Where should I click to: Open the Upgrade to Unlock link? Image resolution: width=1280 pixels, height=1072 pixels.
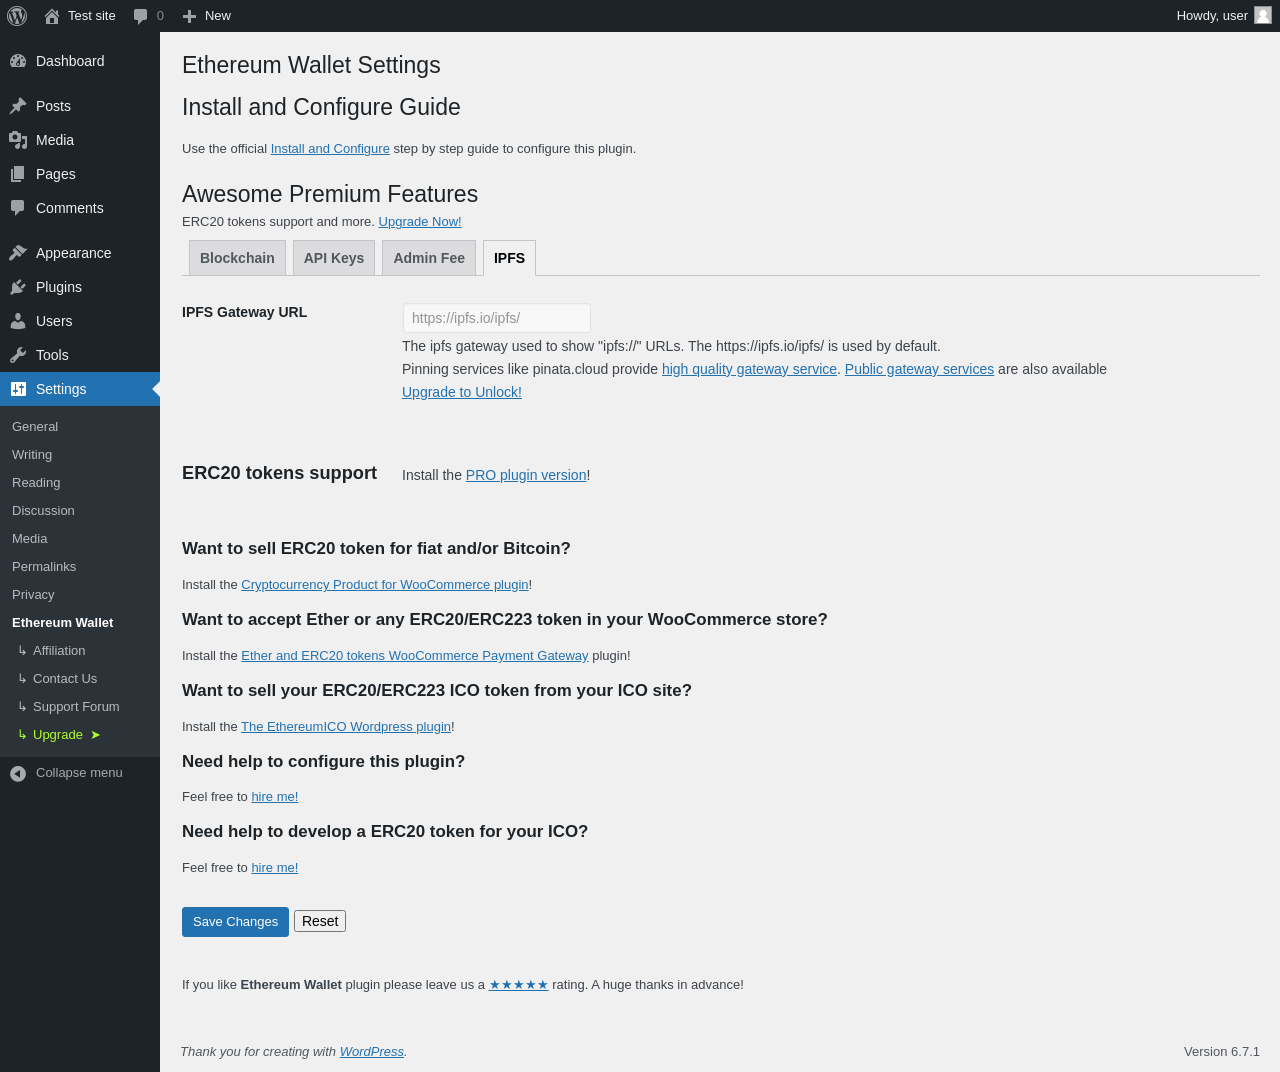click(x=462, y=392)
